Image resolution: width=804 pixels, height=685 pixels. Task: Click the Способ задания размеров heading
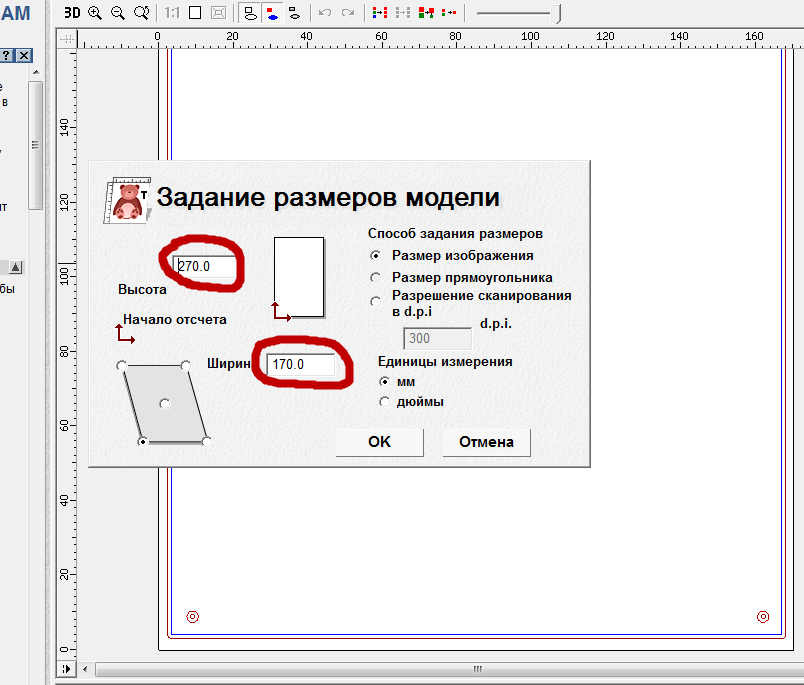pos(455,234)
